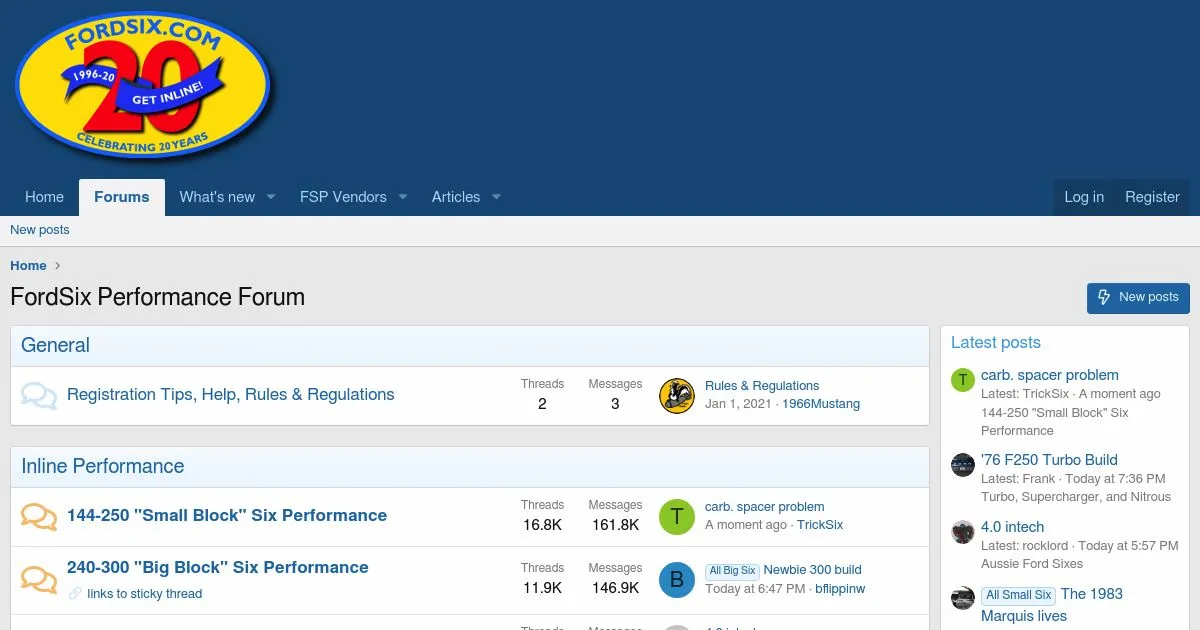Open links to sticky thread sub-forum
Viewport: 1200px width, 630px height.
[x=144, y=594]
